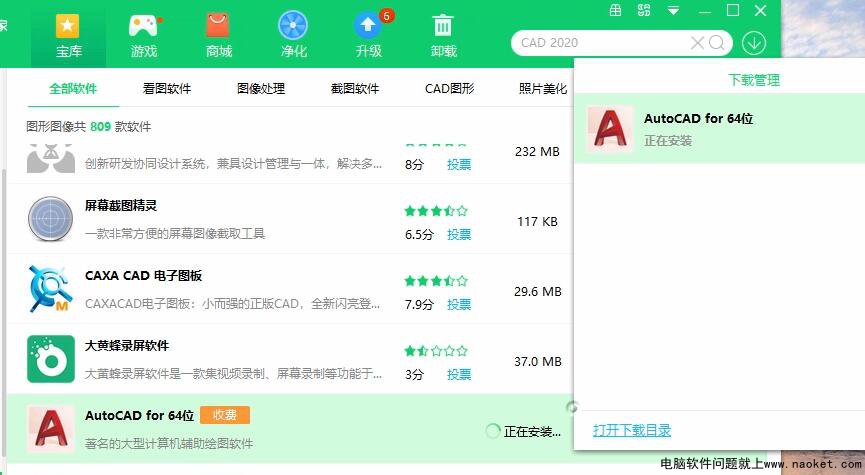Open the title bar dropdown menu arrow
Image resolution: width=865 pixels, height=475 pixels.
coord(673,10)
